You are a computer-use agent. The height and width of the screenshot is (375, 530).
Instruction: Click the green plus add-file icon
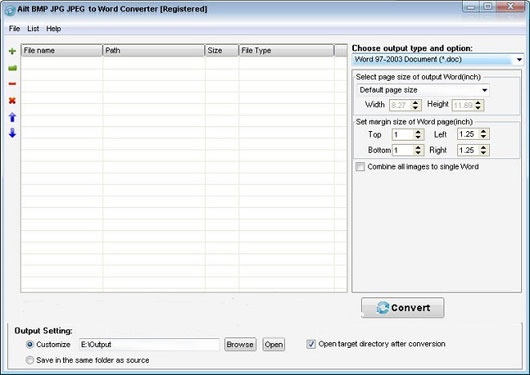(x=13, y=51)
